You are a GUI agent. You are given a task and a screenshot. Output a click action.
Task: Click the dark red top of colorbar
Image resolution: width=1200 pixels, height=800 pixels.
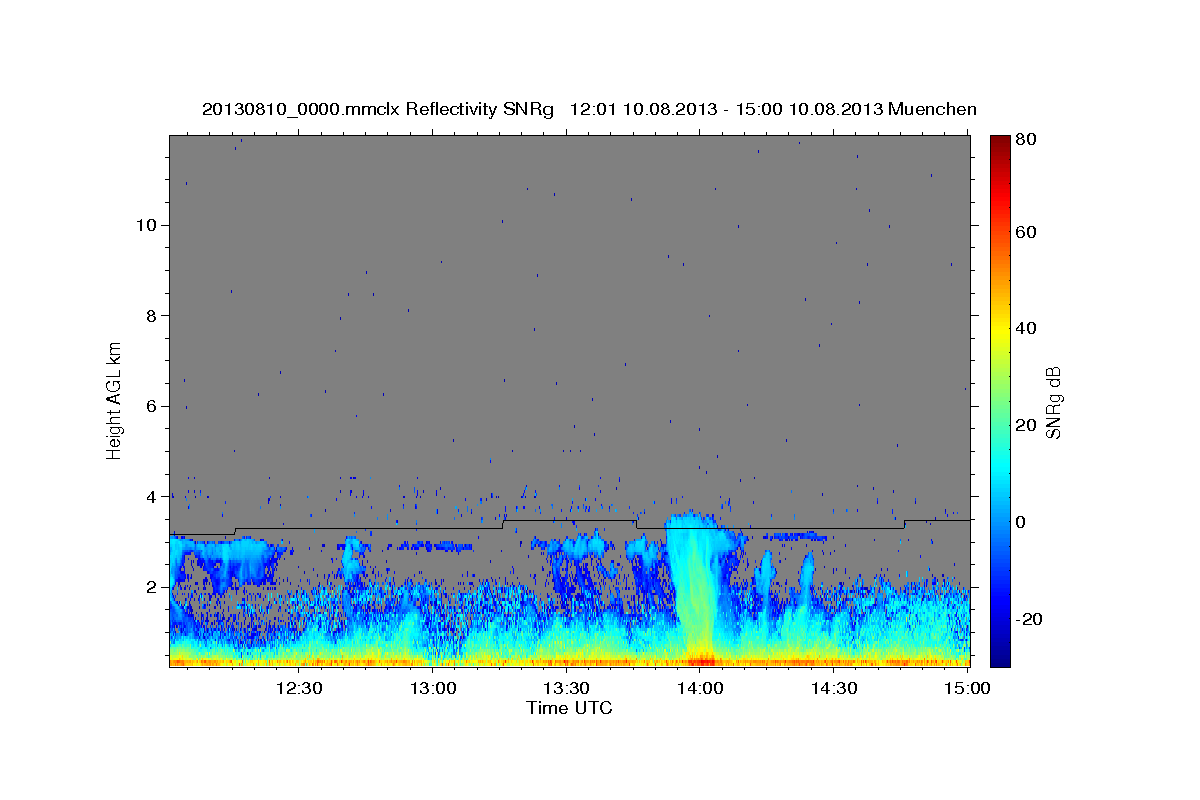pos(999,140)
